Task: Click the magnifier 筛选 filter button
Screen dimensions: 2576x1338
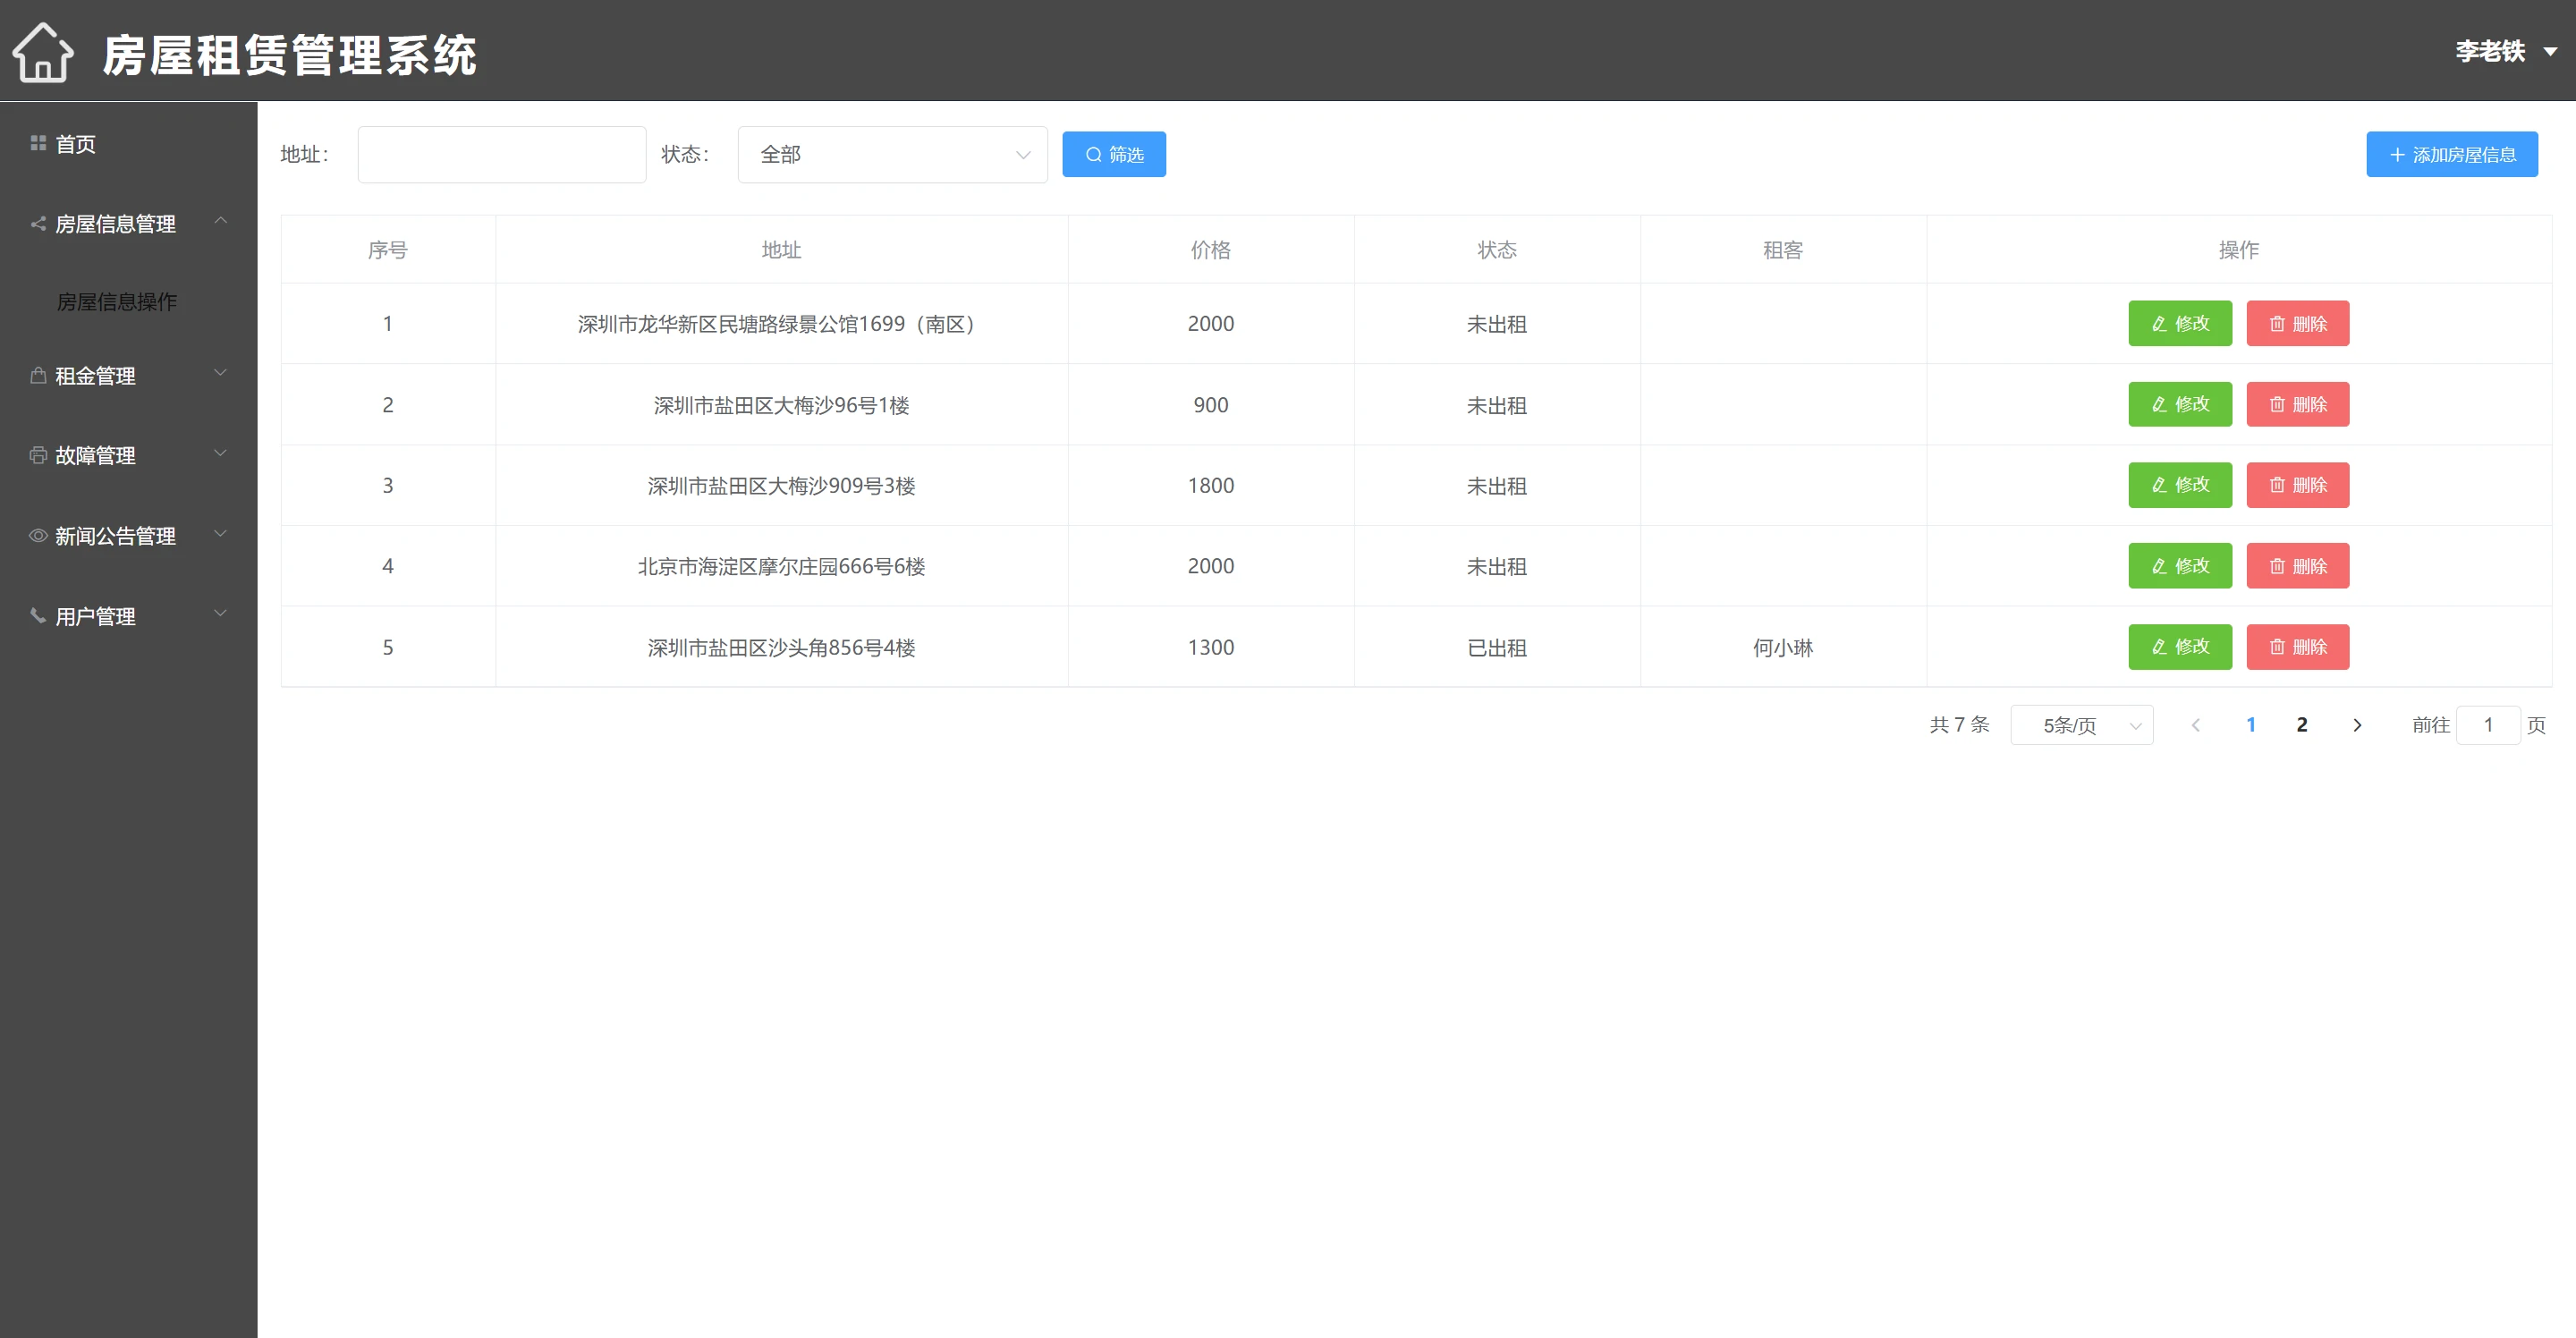Action: (1113, 155)
